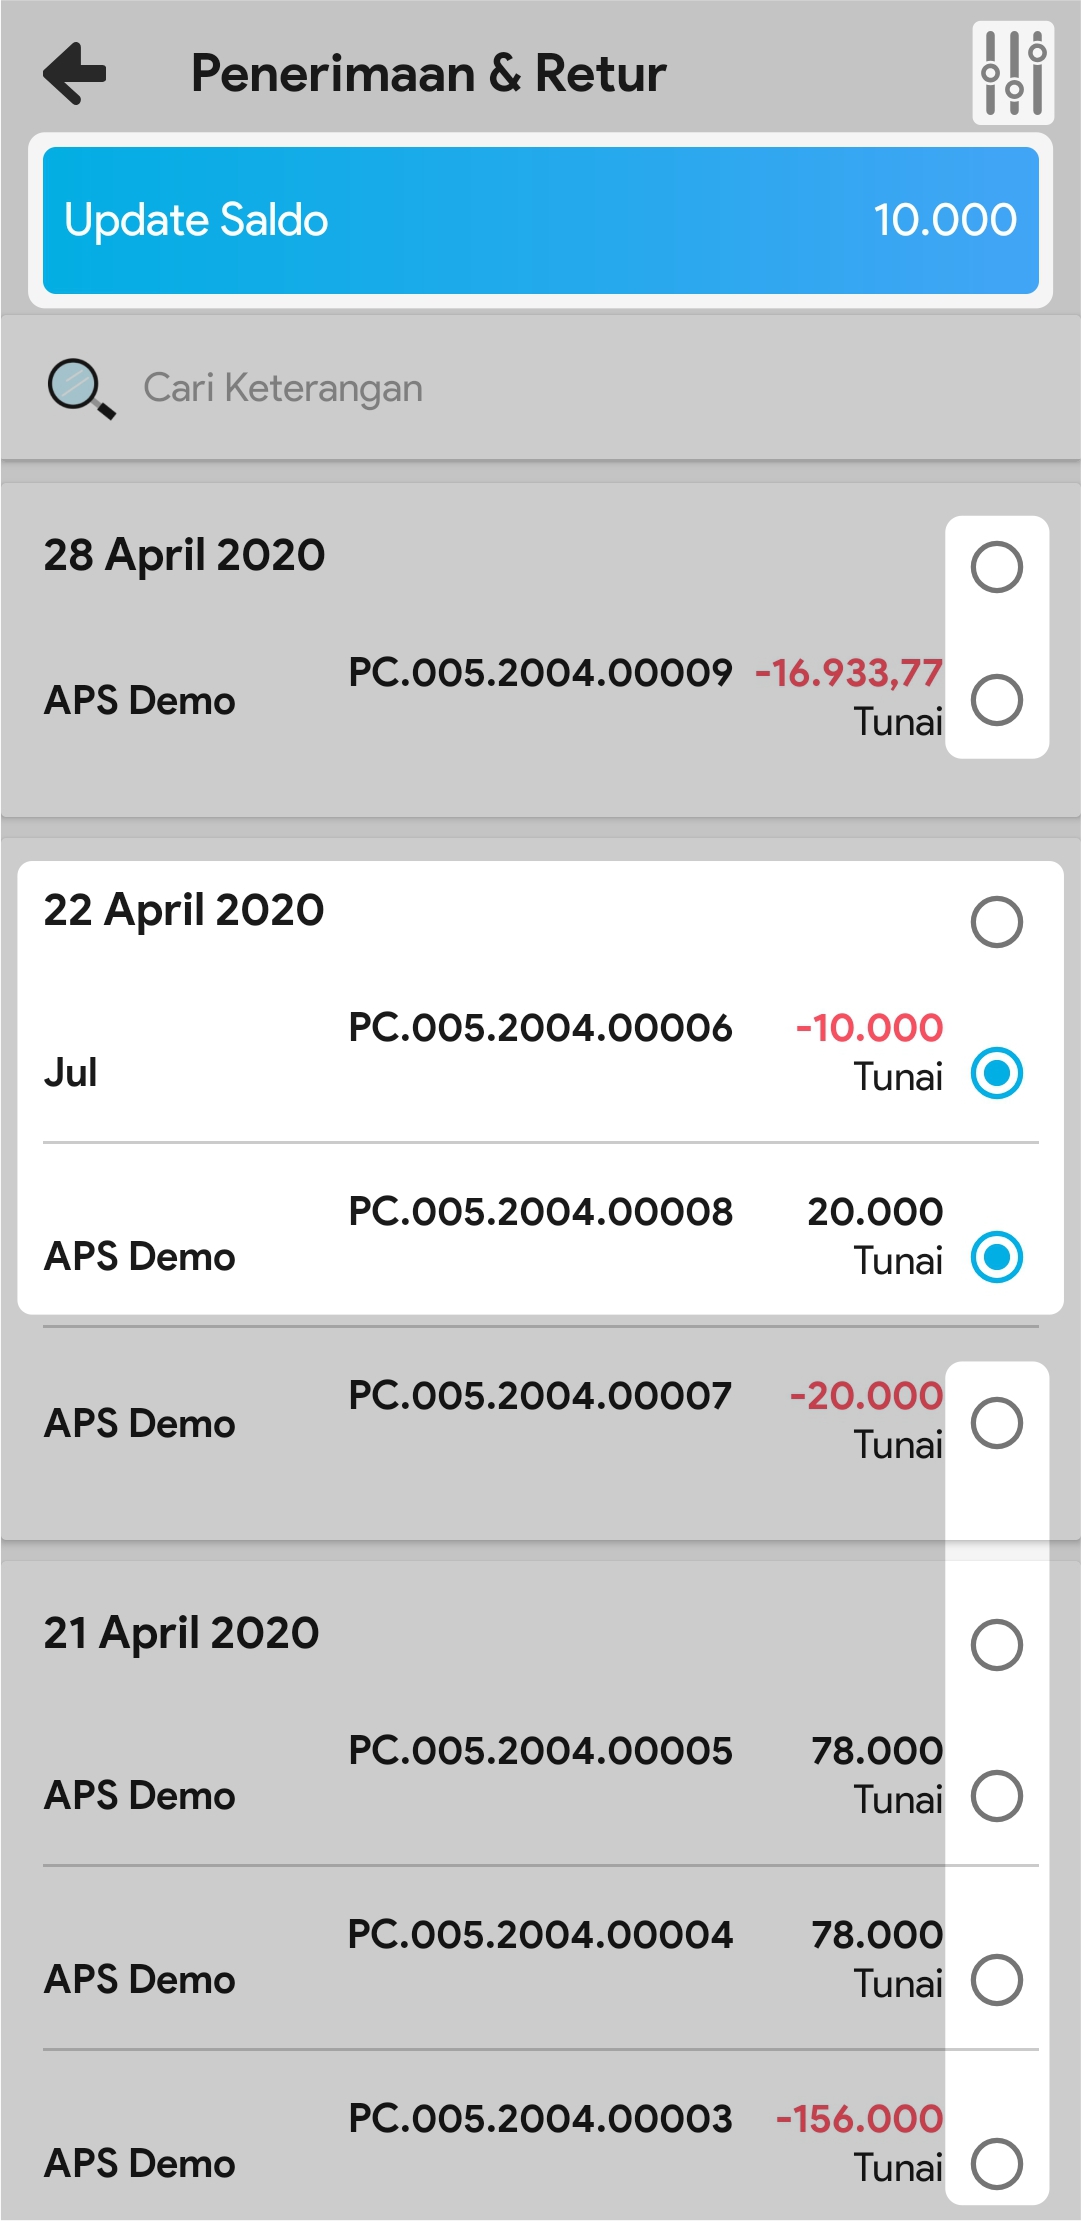Screen dimensions: 1081x2221
Task: Select transaction PC.005.2004.00003 radio button
Action: pyautogui.click(x=996, y=2164)
